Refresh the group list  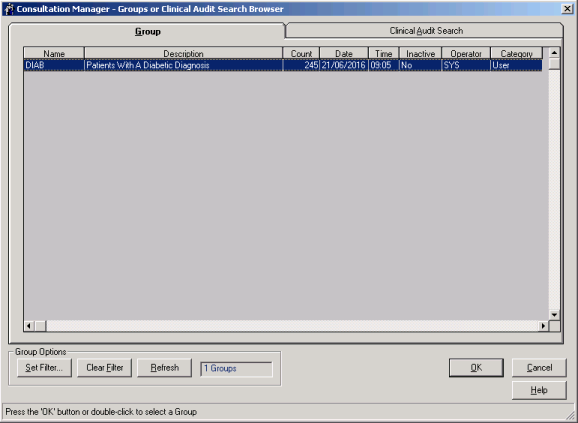164,368
